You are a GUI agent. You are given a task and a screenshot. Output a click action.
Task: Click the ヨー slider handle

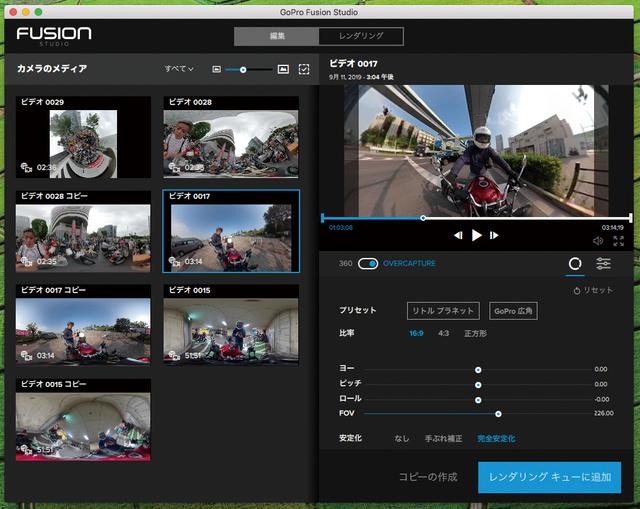478,370
